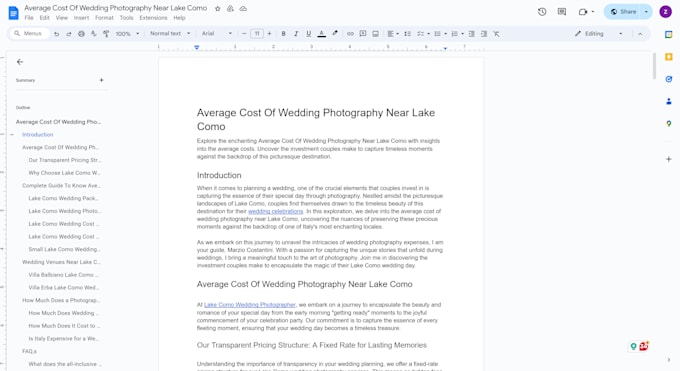Open version history clock icon
680x371 pixels.
pos(542,12)
